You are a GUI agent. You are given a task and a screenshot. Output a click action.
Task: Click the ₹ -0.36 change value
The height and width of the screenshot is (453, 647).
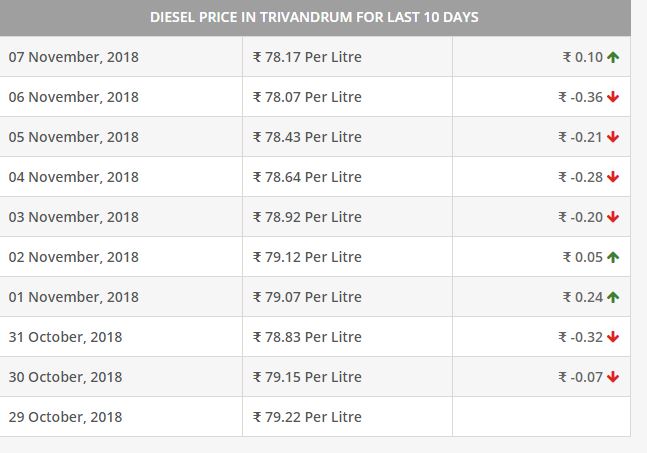pyautogui.click(x=581, y=97)
